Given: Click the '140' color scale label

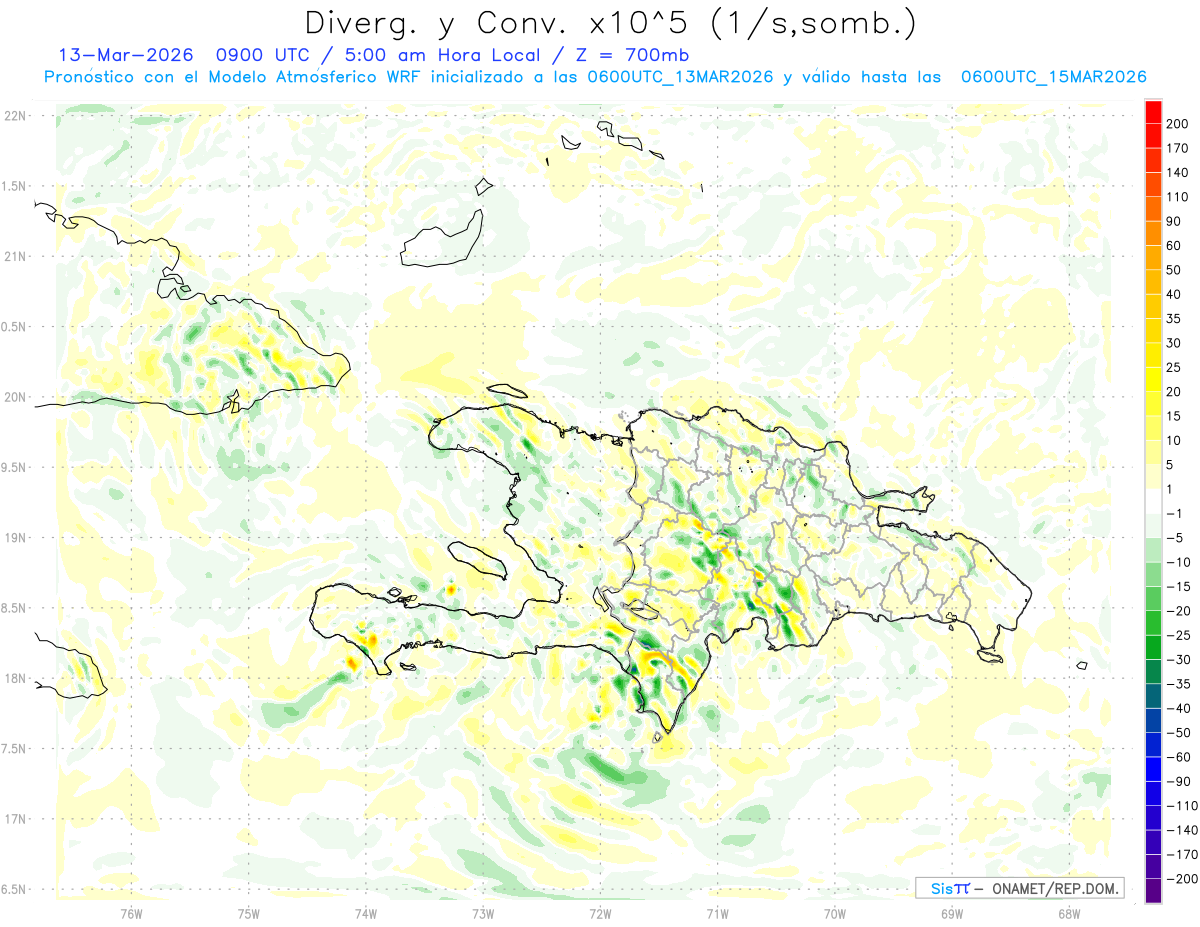Looking at the screenshot, I should tap(1178, 173).
